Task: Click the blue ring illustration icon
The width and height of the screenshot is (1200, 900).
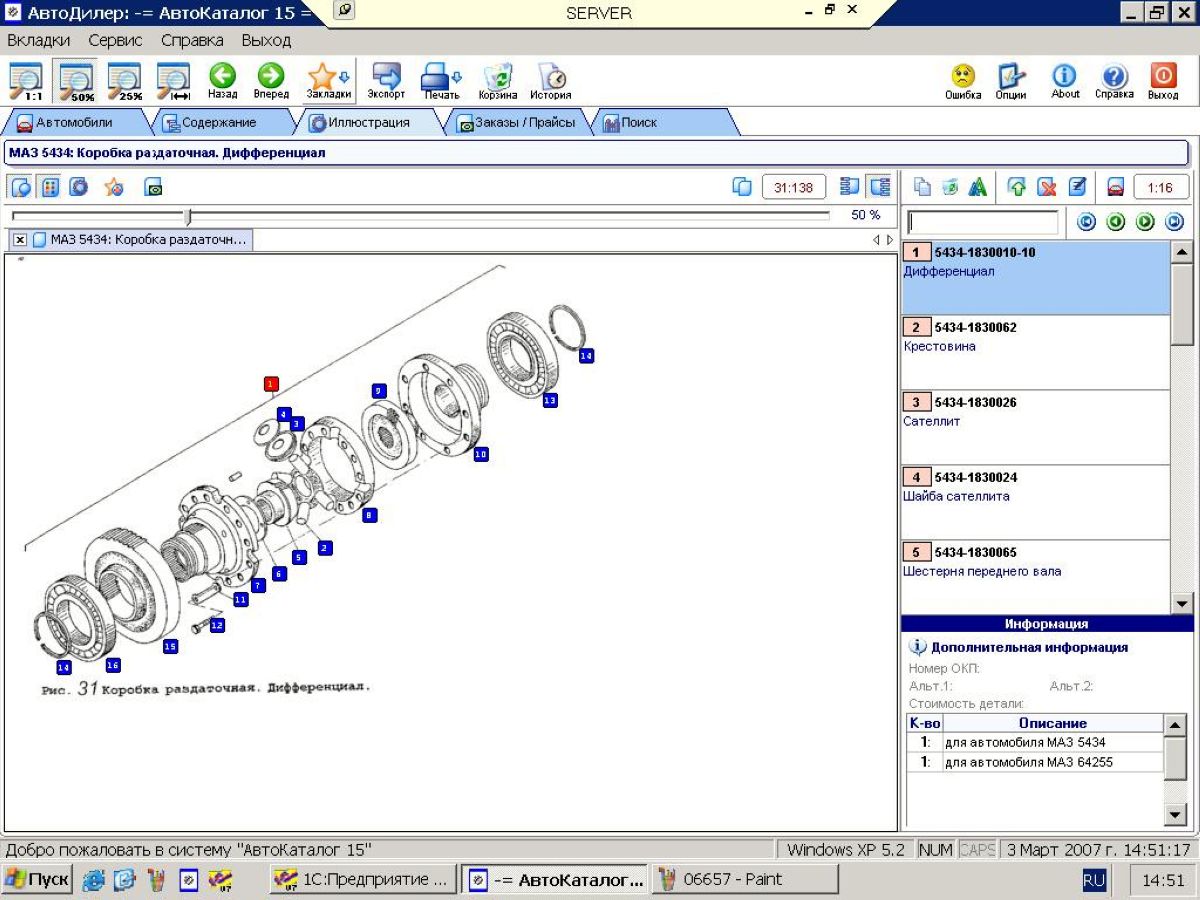Action: [x=79, y=187]
